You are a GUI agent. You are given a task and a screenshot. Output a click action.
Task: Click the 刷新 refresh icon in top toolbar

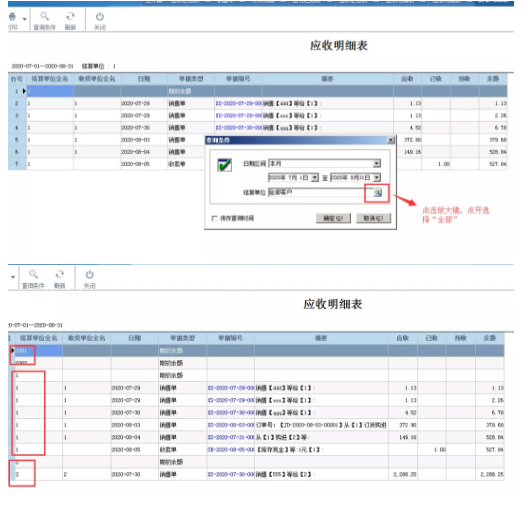(x=70, y=16)
